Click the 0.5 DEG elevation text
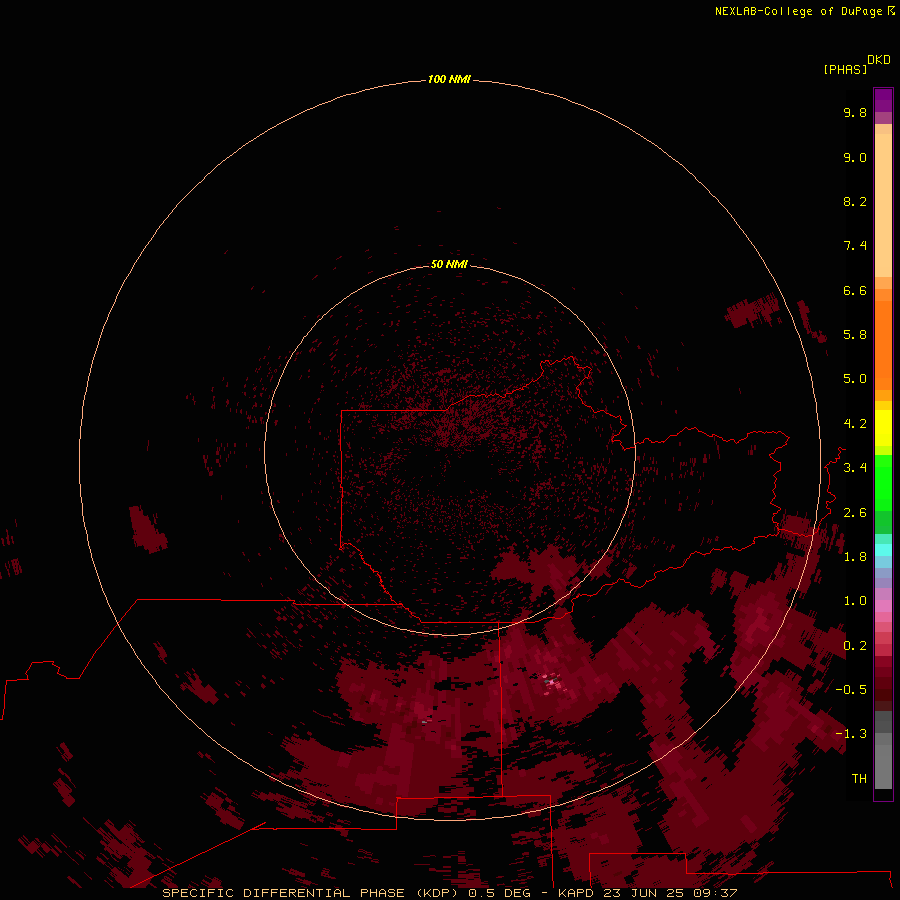 coord(499,893)
